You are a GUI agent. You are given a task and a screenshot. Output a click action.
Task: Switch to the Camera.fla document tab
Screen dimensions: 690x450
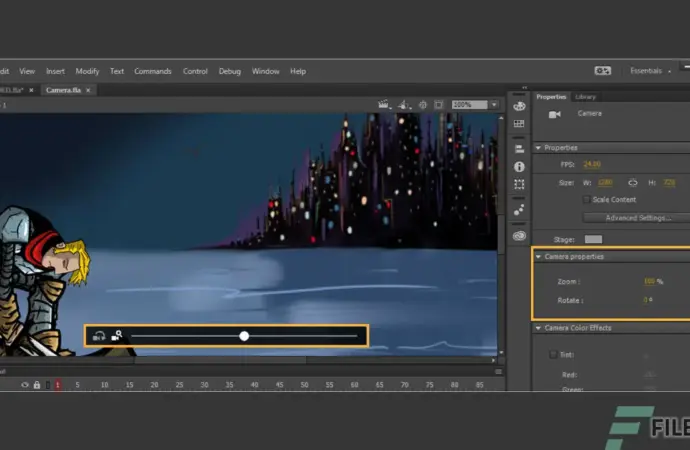click(63, 90)
